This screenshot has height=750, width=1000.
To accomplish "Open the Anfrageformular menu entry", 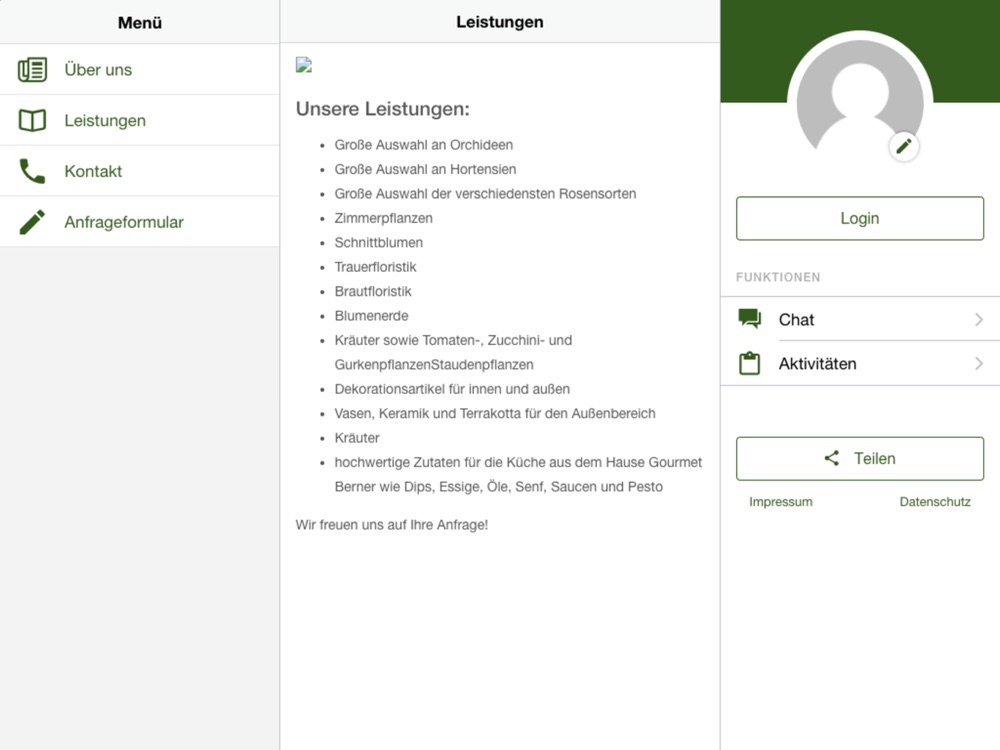I will [140, 222].
